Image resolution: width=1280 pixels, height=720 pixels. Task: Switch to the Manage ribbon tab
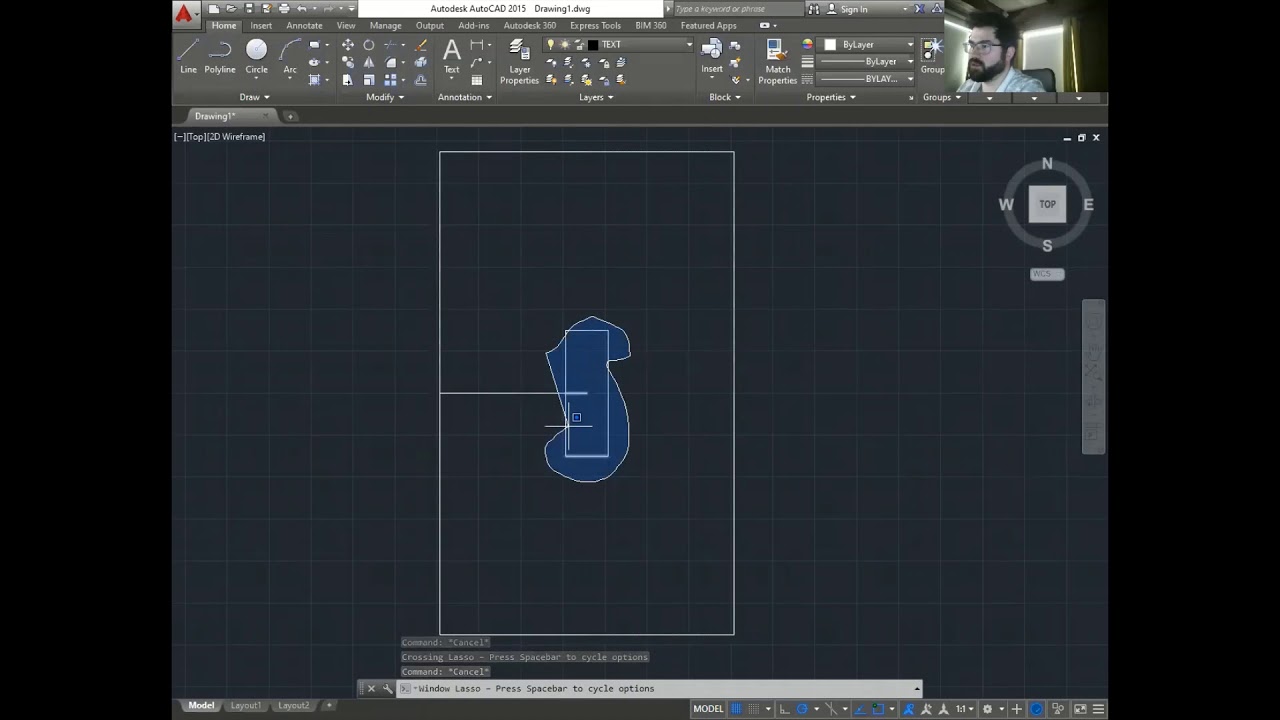385,26
